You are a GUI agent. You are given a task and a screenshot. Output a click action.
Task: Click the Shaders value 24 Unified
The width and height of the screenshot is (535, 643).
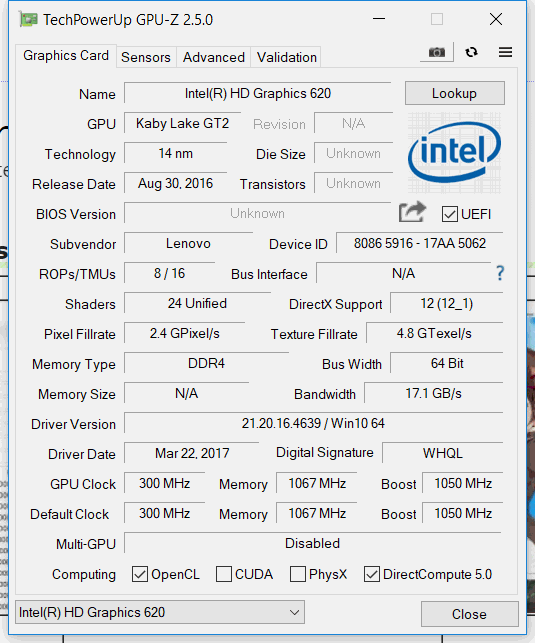(x=197, y=303)
